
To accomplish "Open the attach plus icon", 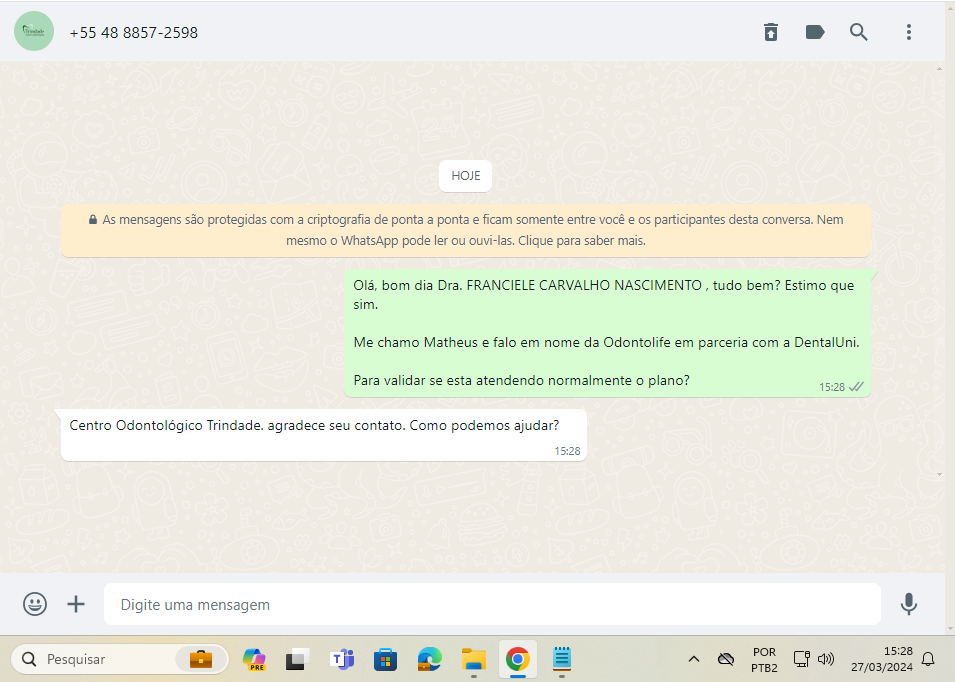I will (x=76, y=604).
